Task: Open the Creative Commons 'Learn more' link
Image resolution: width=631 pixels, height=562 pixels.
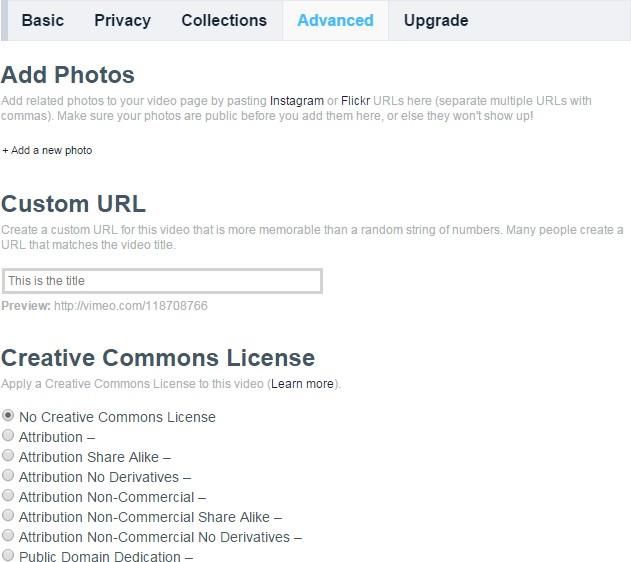Action: 302,384
